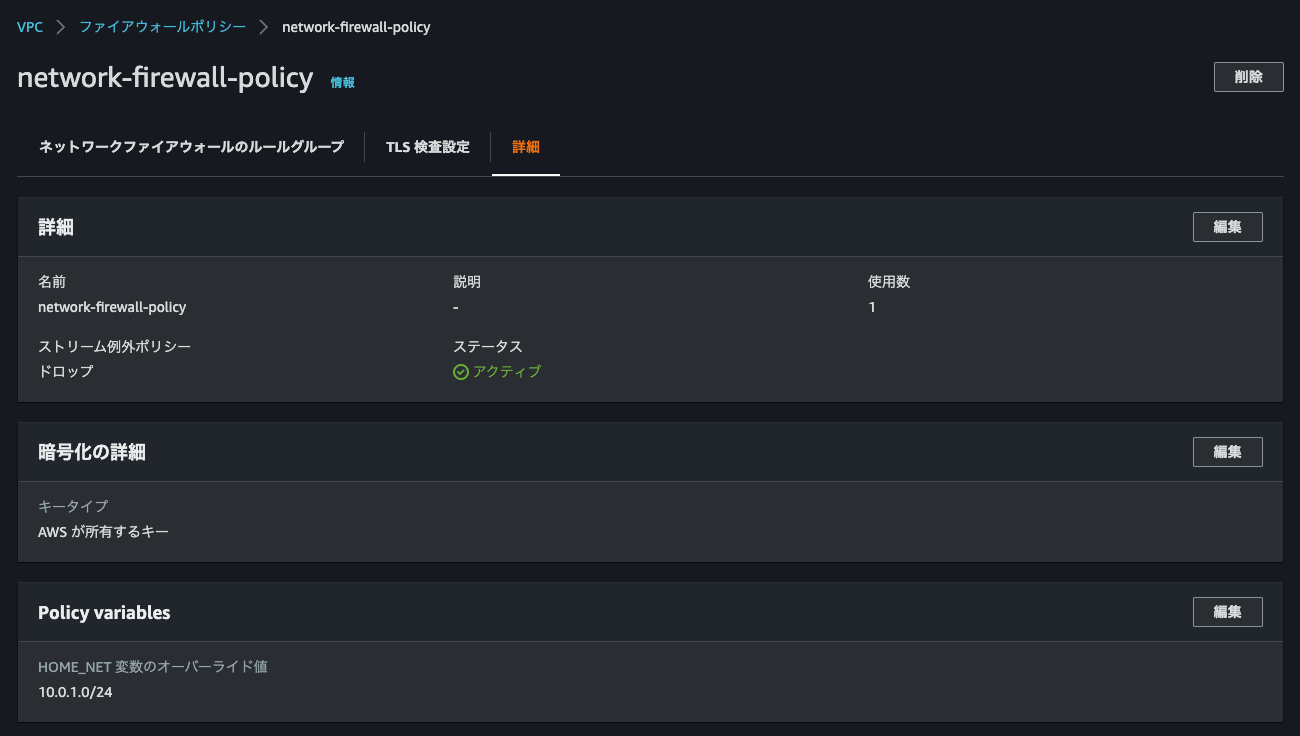The image size is (1300, 736).
Task: Open the VPC breadcrumb link
Action: [30, 27]
